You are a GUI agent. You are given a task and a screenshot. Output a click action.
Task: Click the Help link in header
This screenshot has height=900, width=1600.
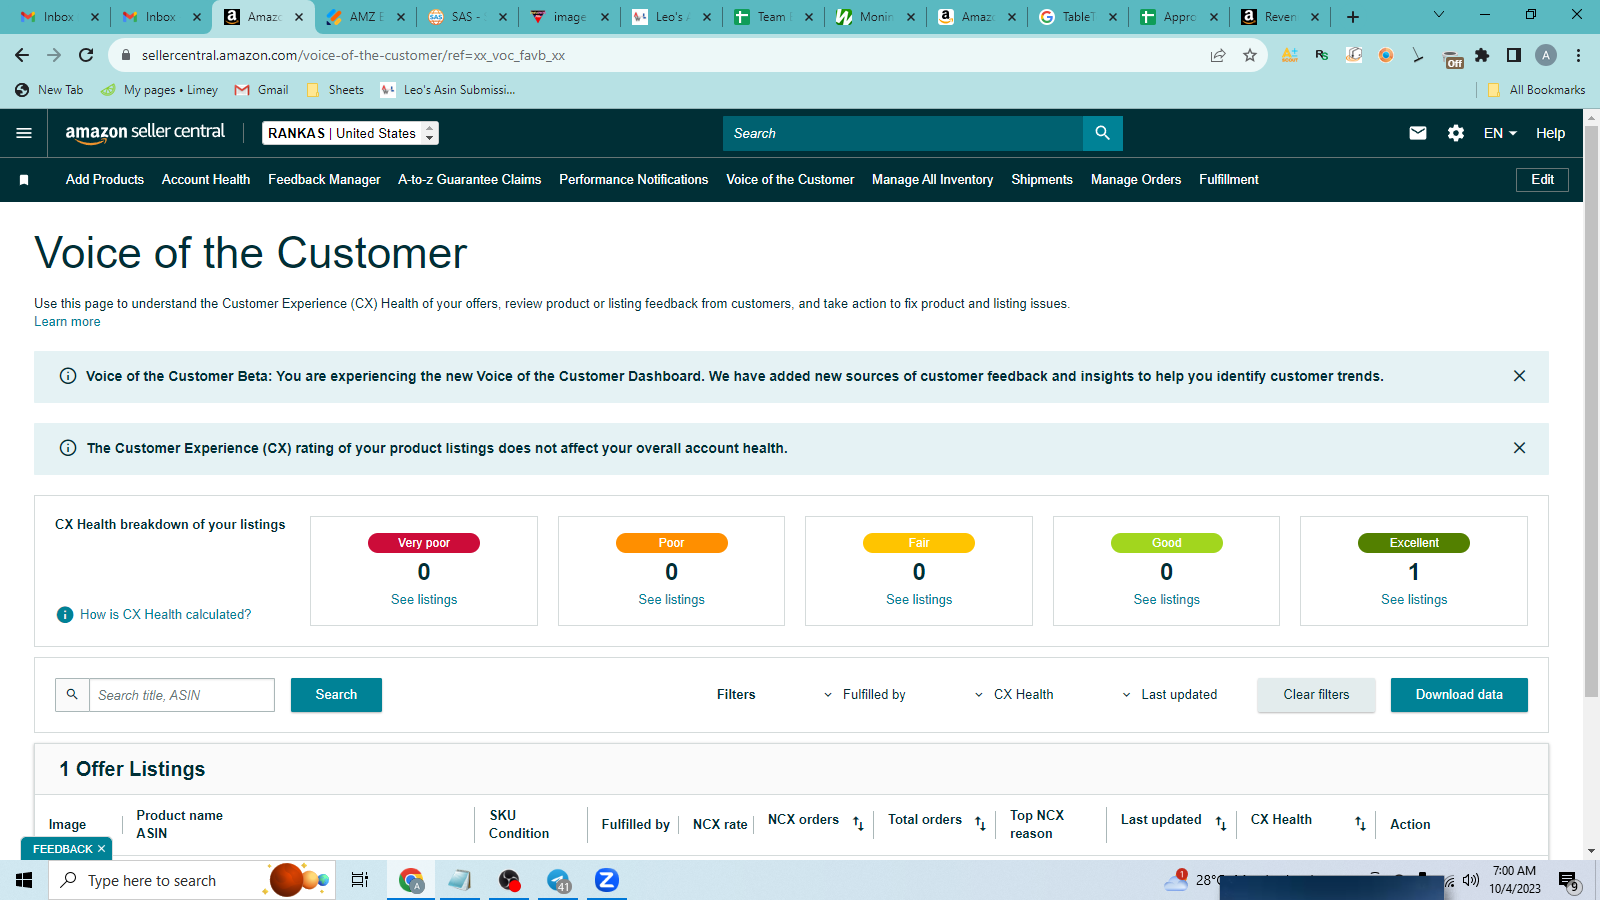(x=1550, y=133)
